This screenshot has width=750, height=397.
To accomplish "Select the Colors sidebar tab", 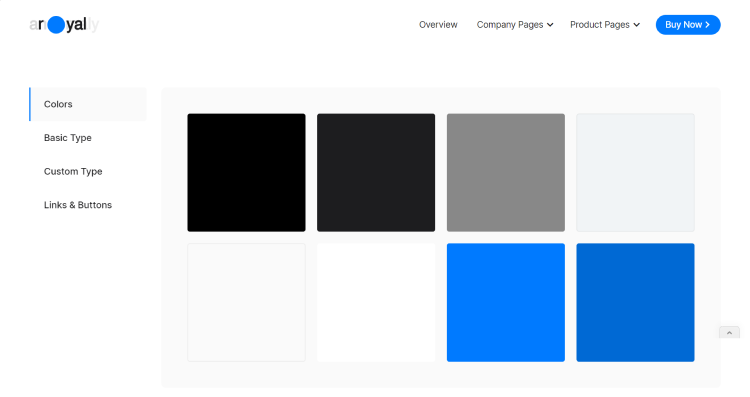I will (x=88, y=104).
